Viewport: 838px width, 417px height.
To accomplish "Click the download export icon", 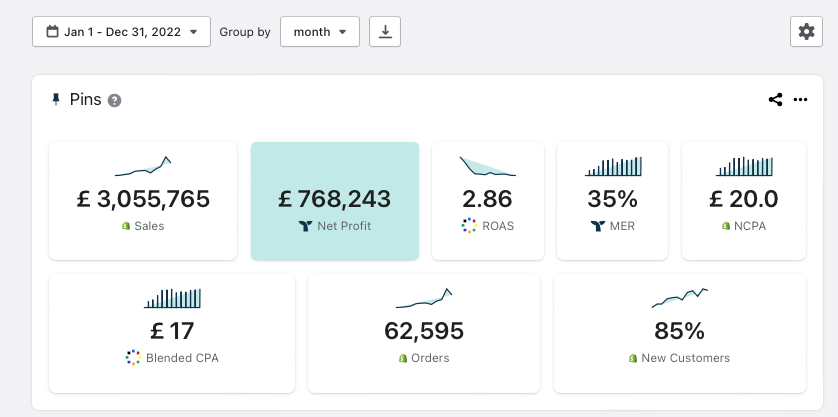I will point(385,32).
